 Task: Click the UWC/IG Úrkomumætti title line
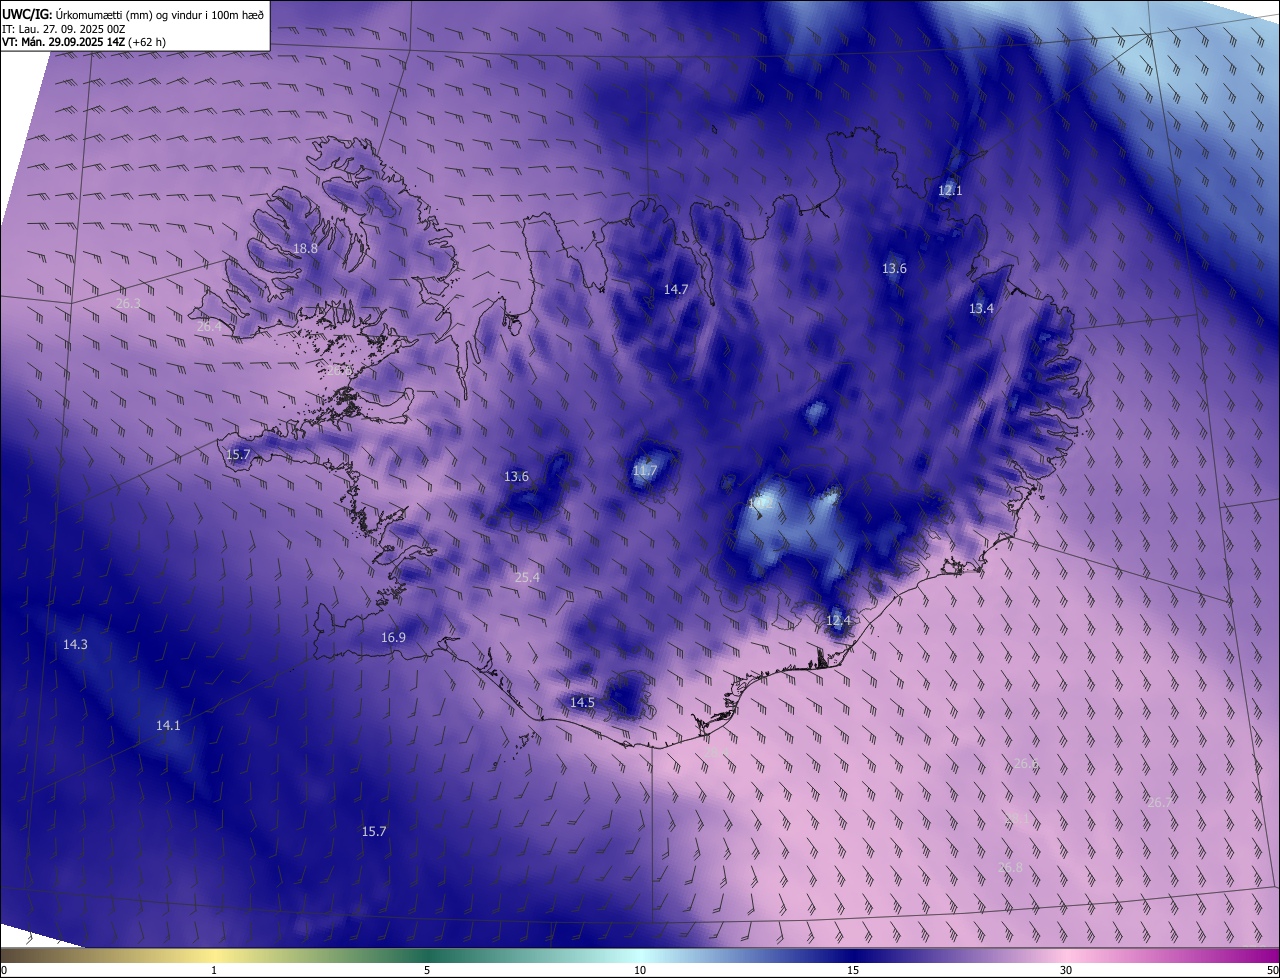pyautogui.click(x=133, y=13)
